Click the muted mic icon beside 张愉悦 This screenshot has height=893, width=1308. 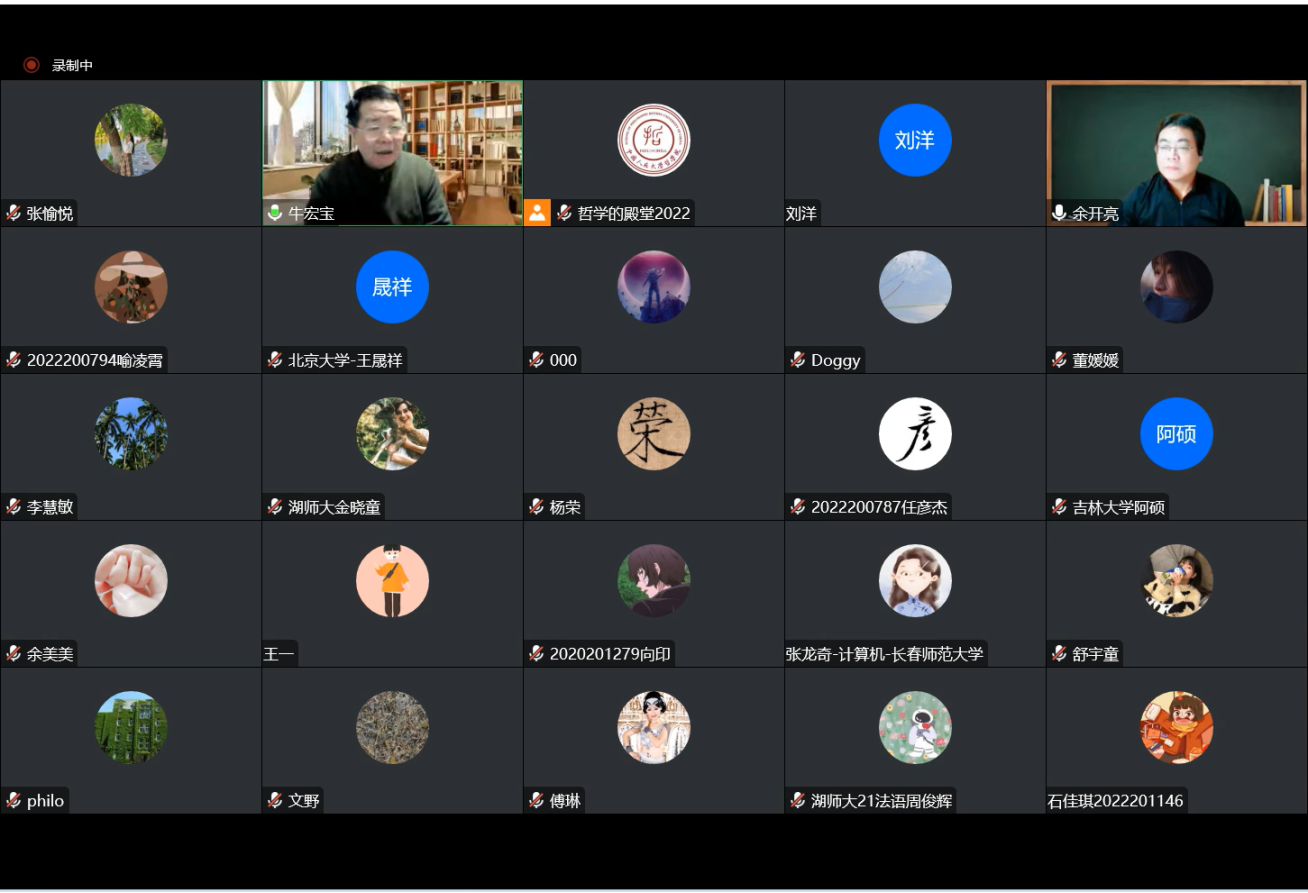14,213
